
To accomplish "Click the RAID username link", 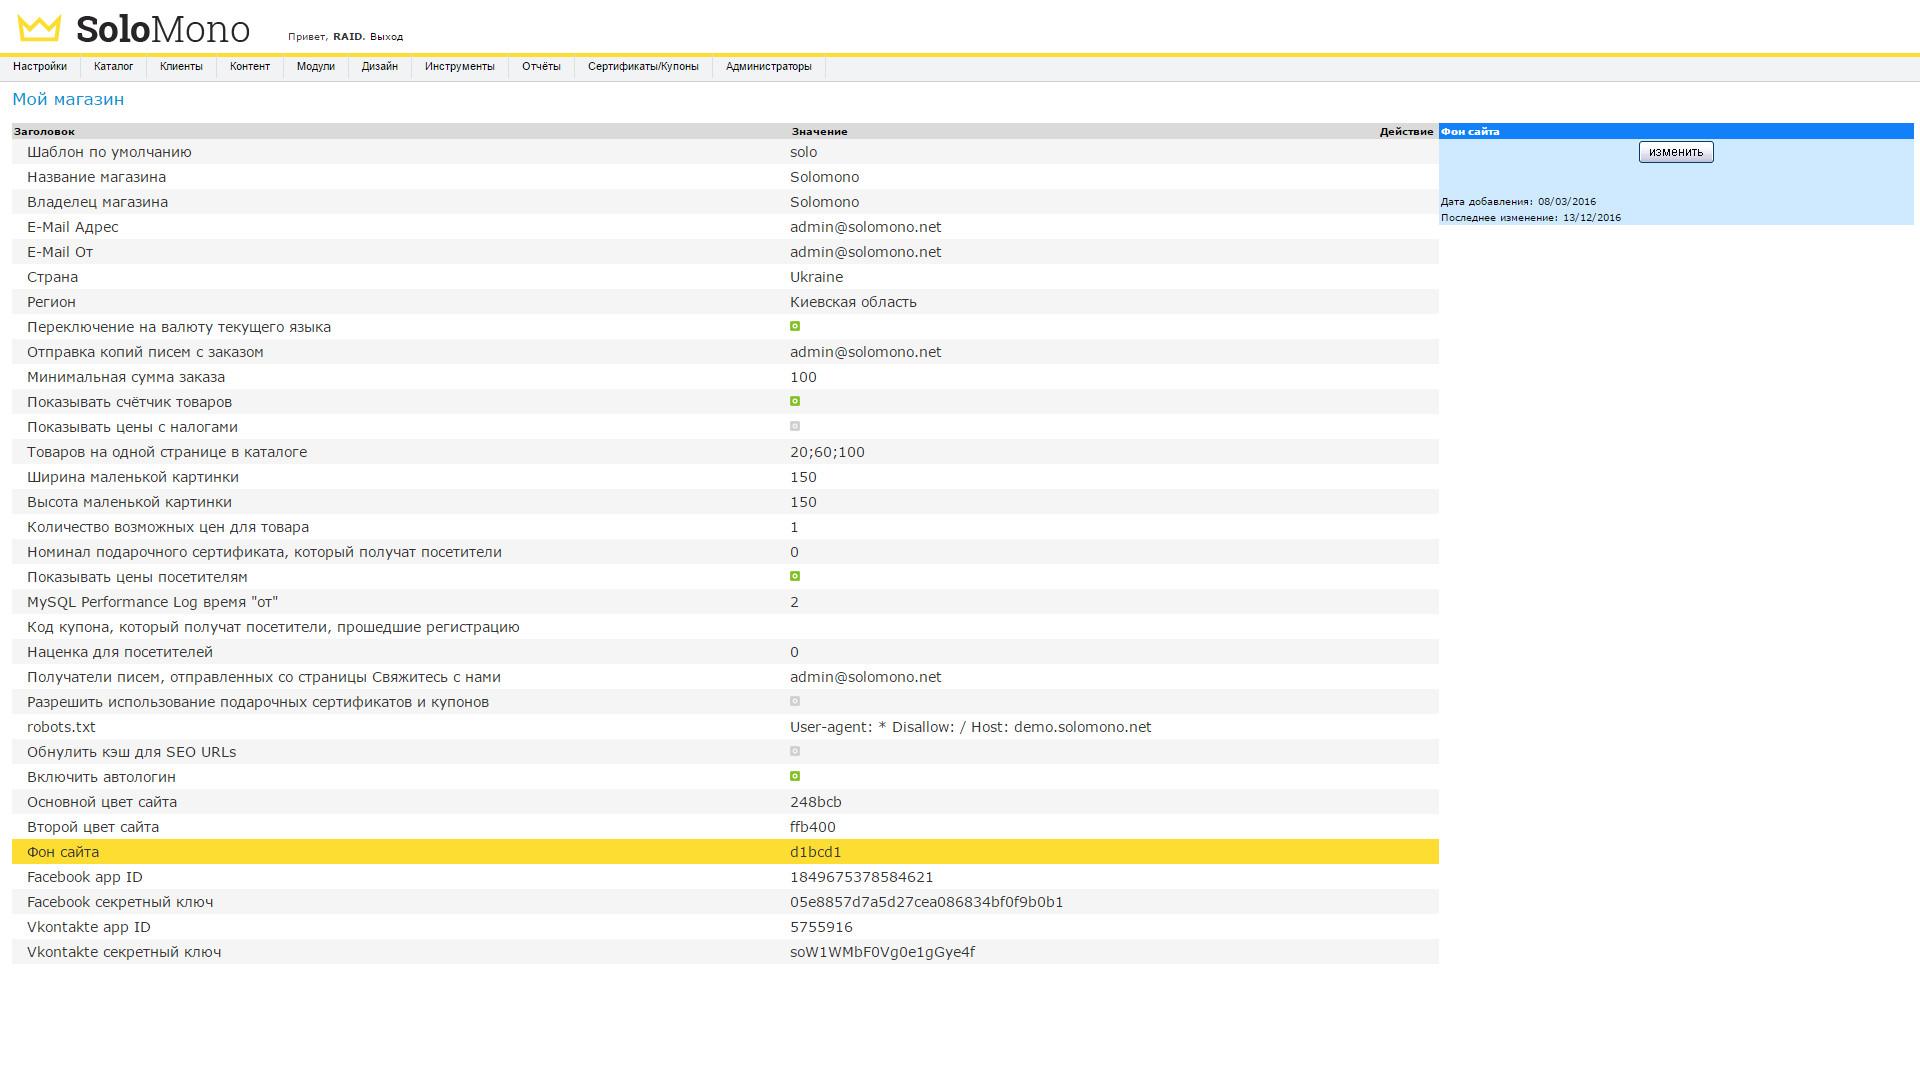I will tap(347, 37).
